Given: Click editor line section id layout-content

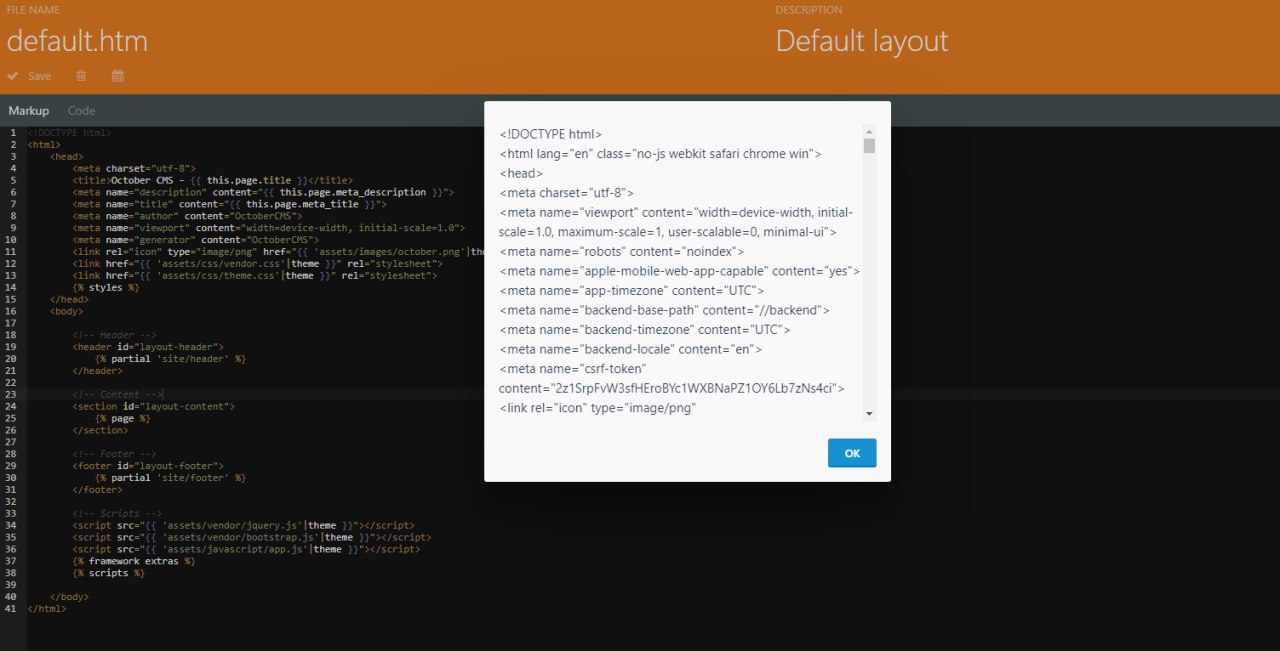Looking at the screenshot, I should coord(153,407).
